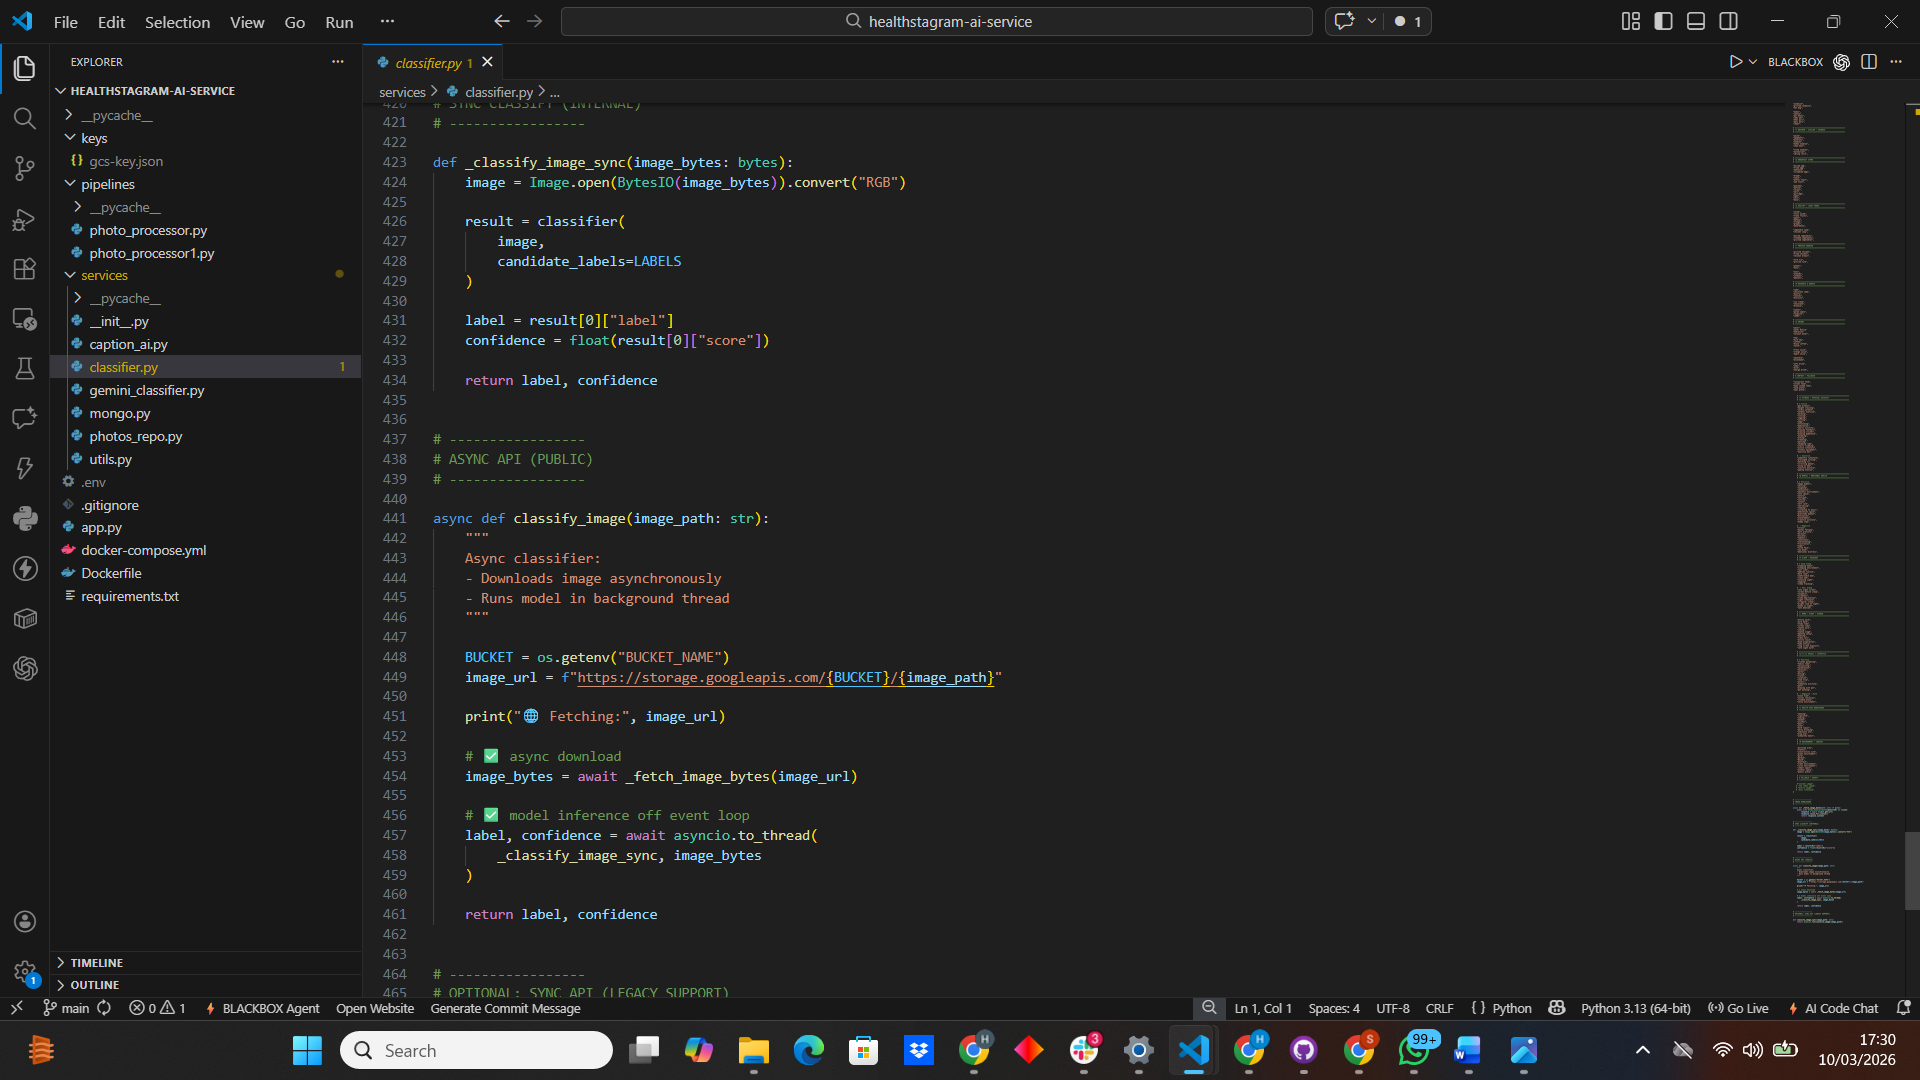Open the Search view in activity bar

tap(25, 119)
